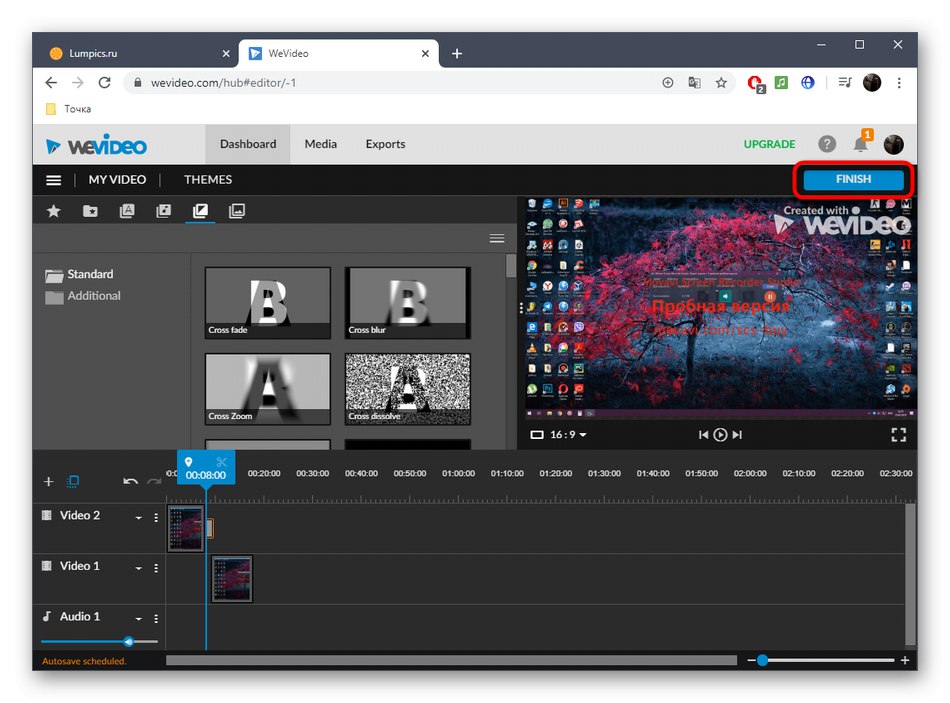Click the Undo arrow above the timeline
950x703 pixels.
pos(130,481)
